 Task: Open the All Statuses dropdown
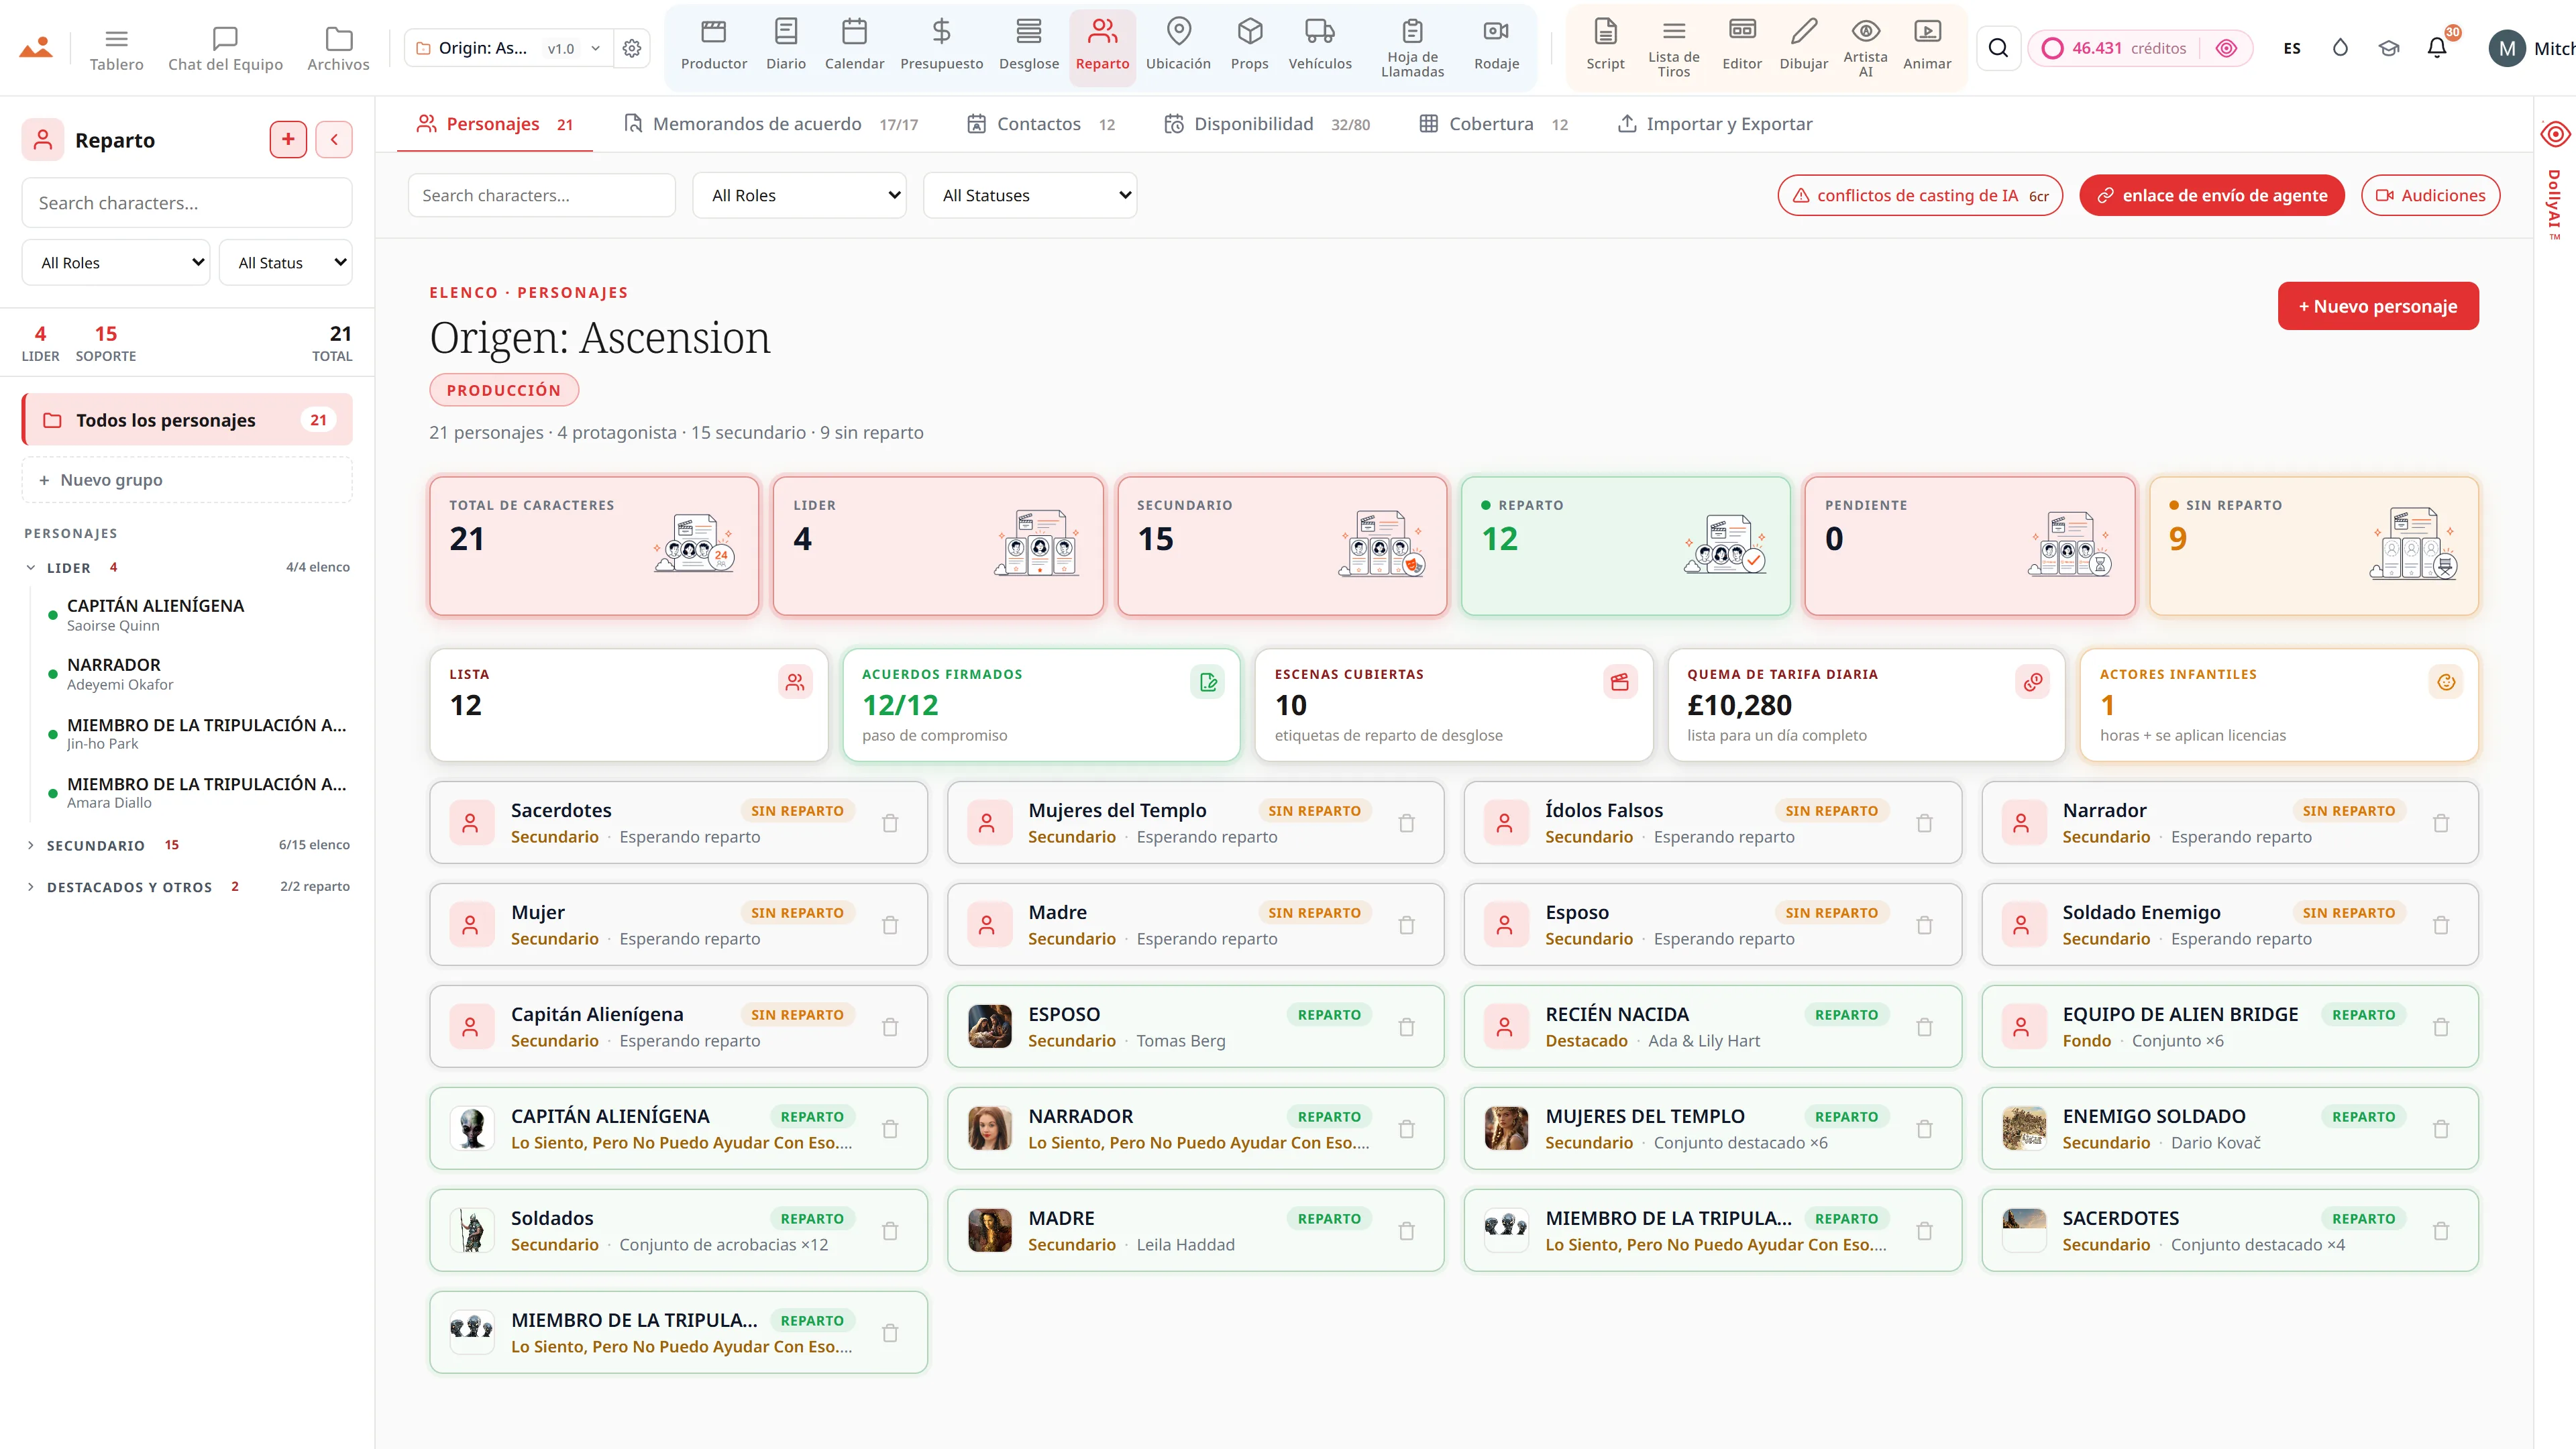click(1030, 195)
